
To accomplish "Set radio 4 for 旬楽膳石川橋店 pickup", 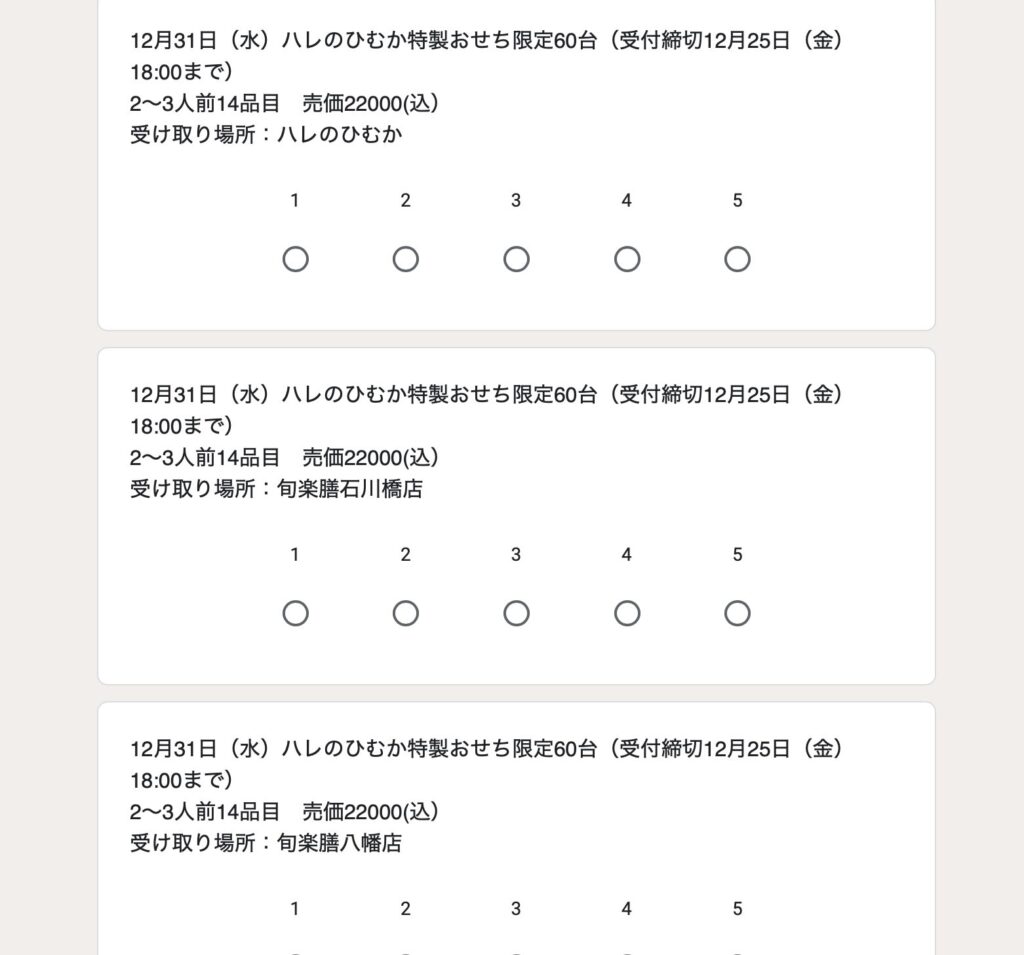I will point(627,614).
